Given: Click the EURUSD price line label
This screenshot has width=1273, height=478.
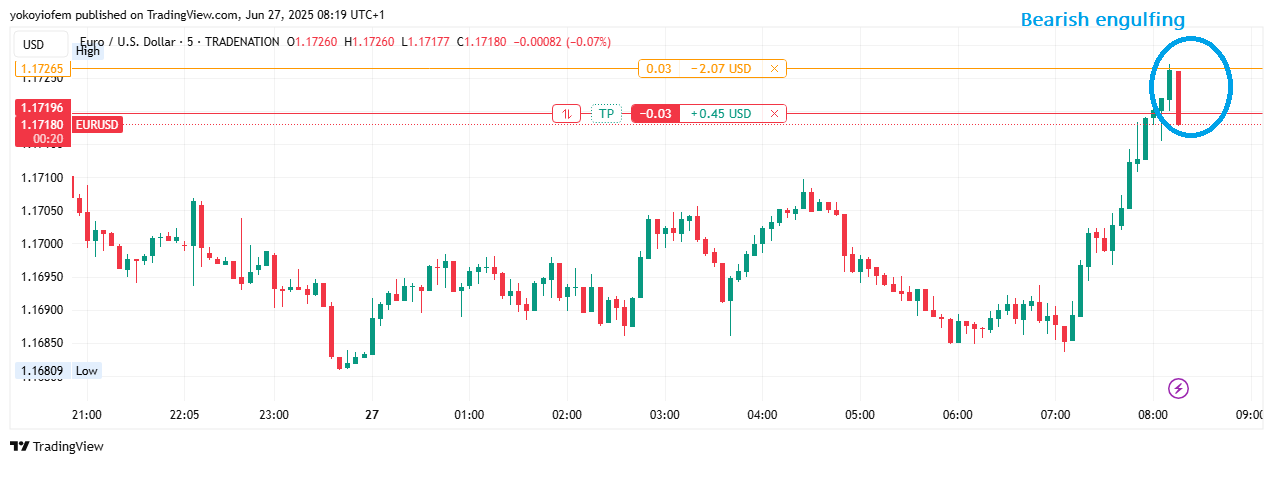Looking at the screenshot, I should 97,125.
